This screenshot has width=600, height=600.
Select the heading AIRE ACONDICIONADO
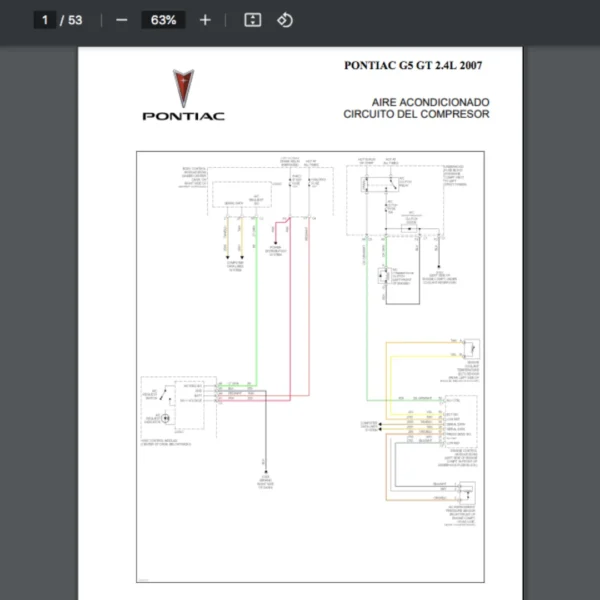[x=430, y=102]
